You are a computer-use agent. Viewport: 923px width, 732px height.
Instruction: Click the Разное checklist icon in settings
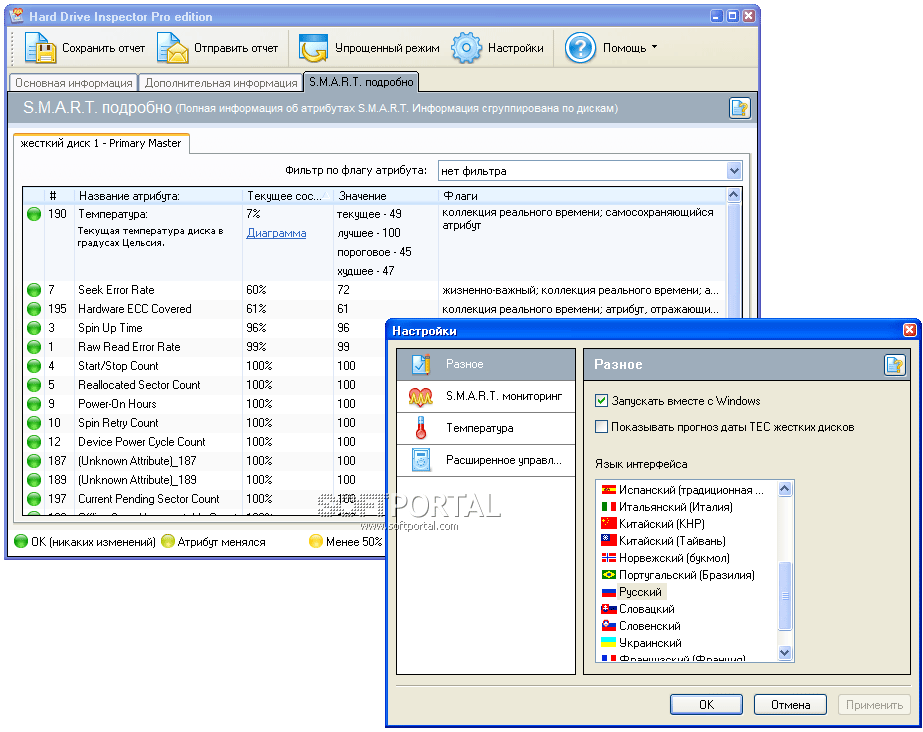coord(421,364)
